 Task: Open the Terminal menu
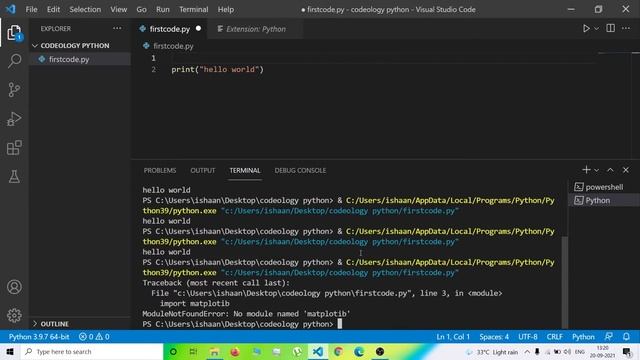coord(193,9)
